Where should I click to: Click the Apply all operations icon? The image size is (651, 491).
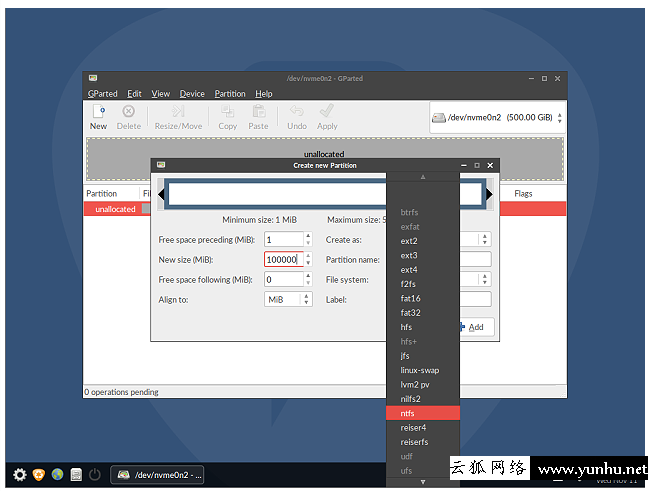pyautogui.click(x=327, y=117)
